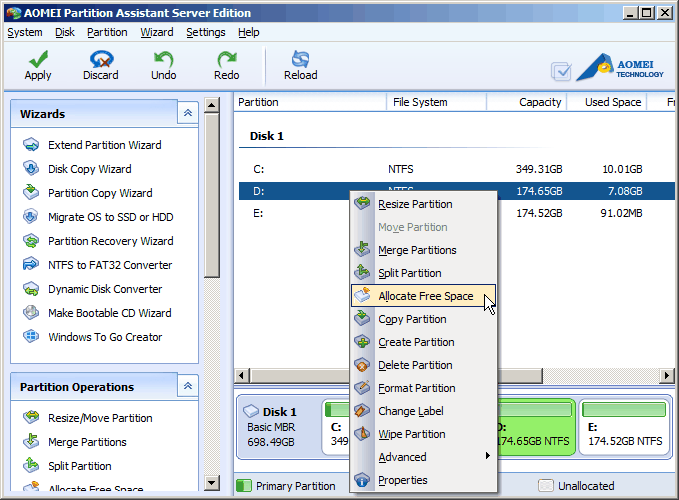Click the Undo arrow icon
Viewport: 679px width, 500px height.
(164, 59)
